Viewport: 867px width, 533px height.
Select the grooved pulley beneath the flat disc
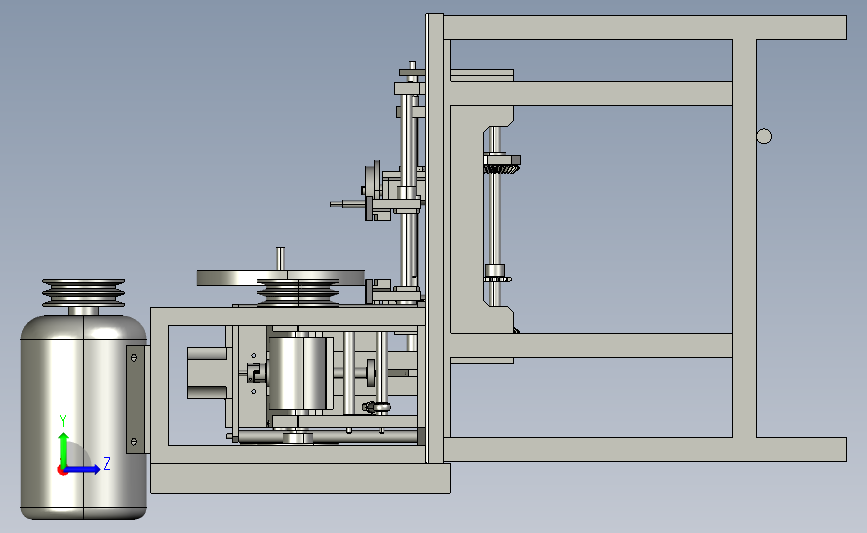298,293
